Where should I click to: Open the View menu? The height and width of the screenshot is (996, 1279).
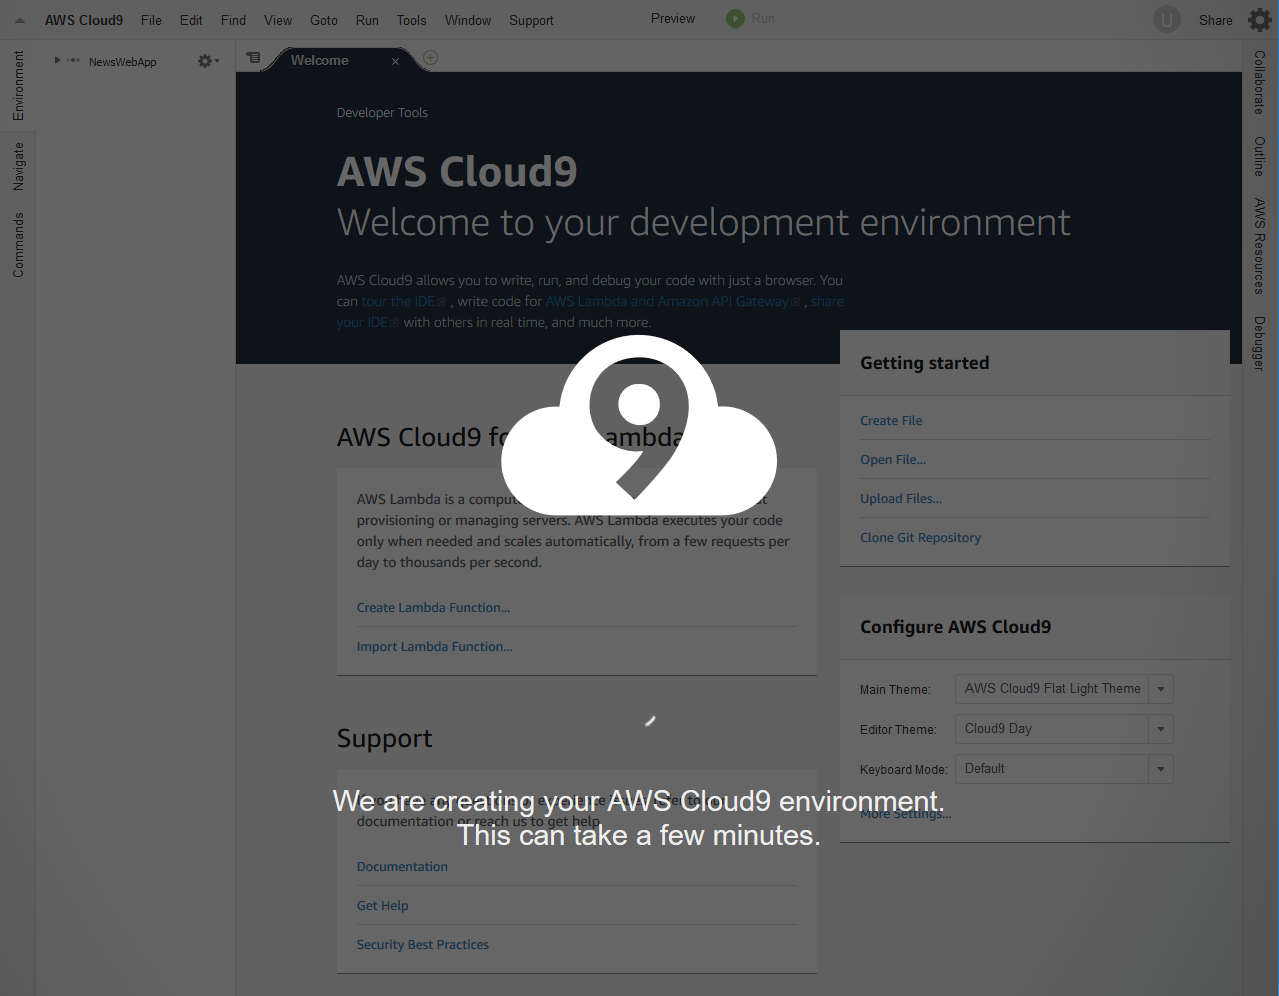pyautogui.click(x=278, y=20)
